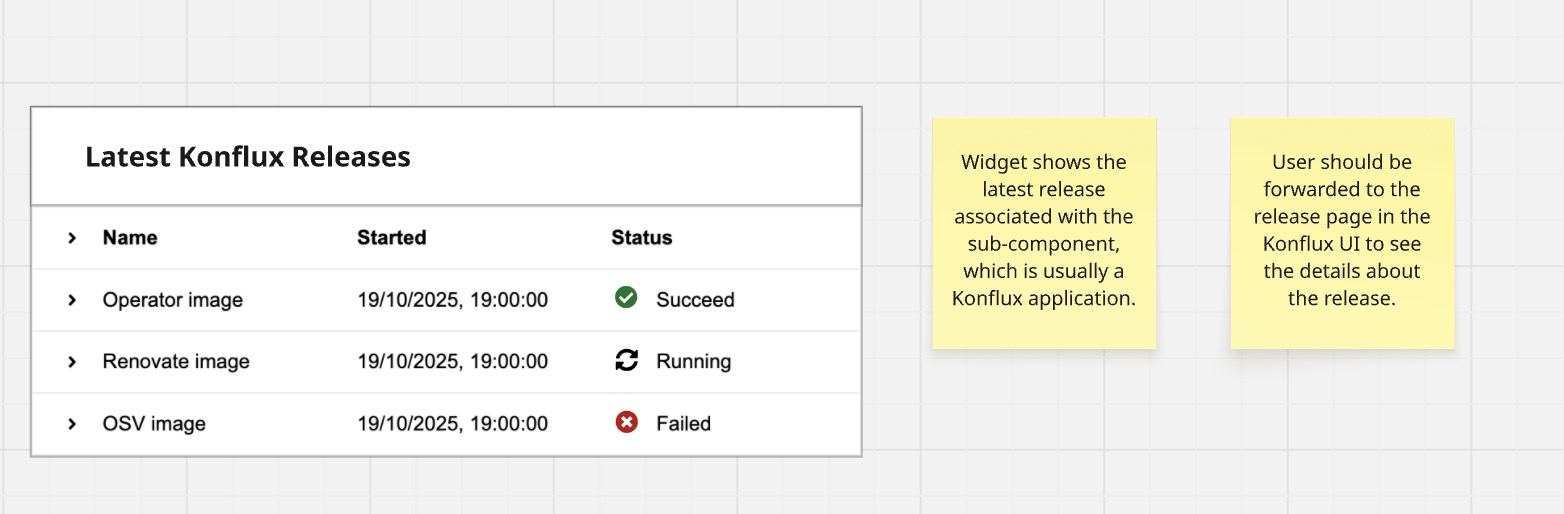Viewport: 1564px width, 514px height.
Task: Sort by the Name column header
Action: (x=130, y=238)
